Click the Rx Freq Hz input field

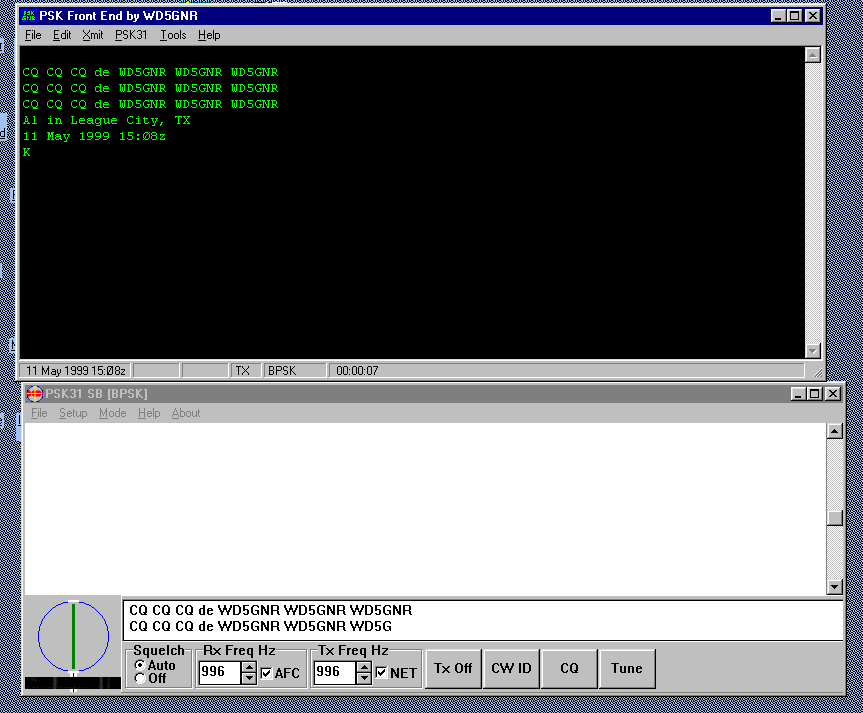tap(219, 673)
